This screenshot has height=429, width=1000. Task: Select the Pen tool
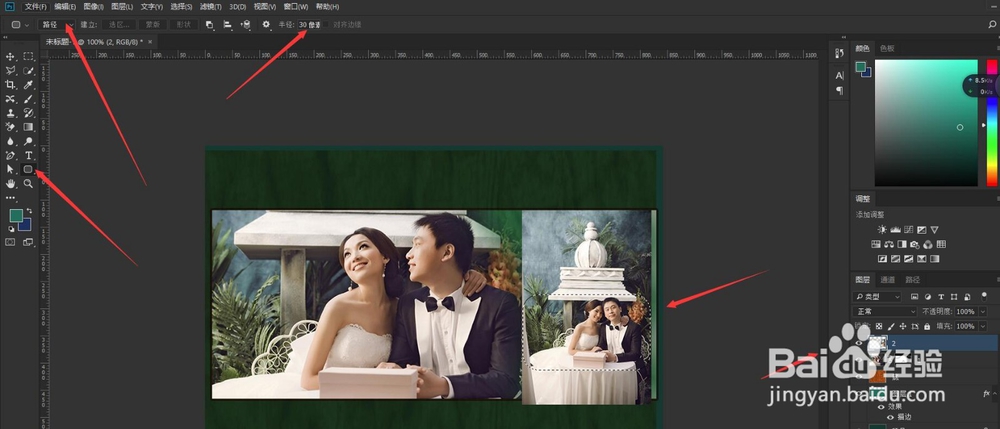pyautogui.click(x=10, y=155)
